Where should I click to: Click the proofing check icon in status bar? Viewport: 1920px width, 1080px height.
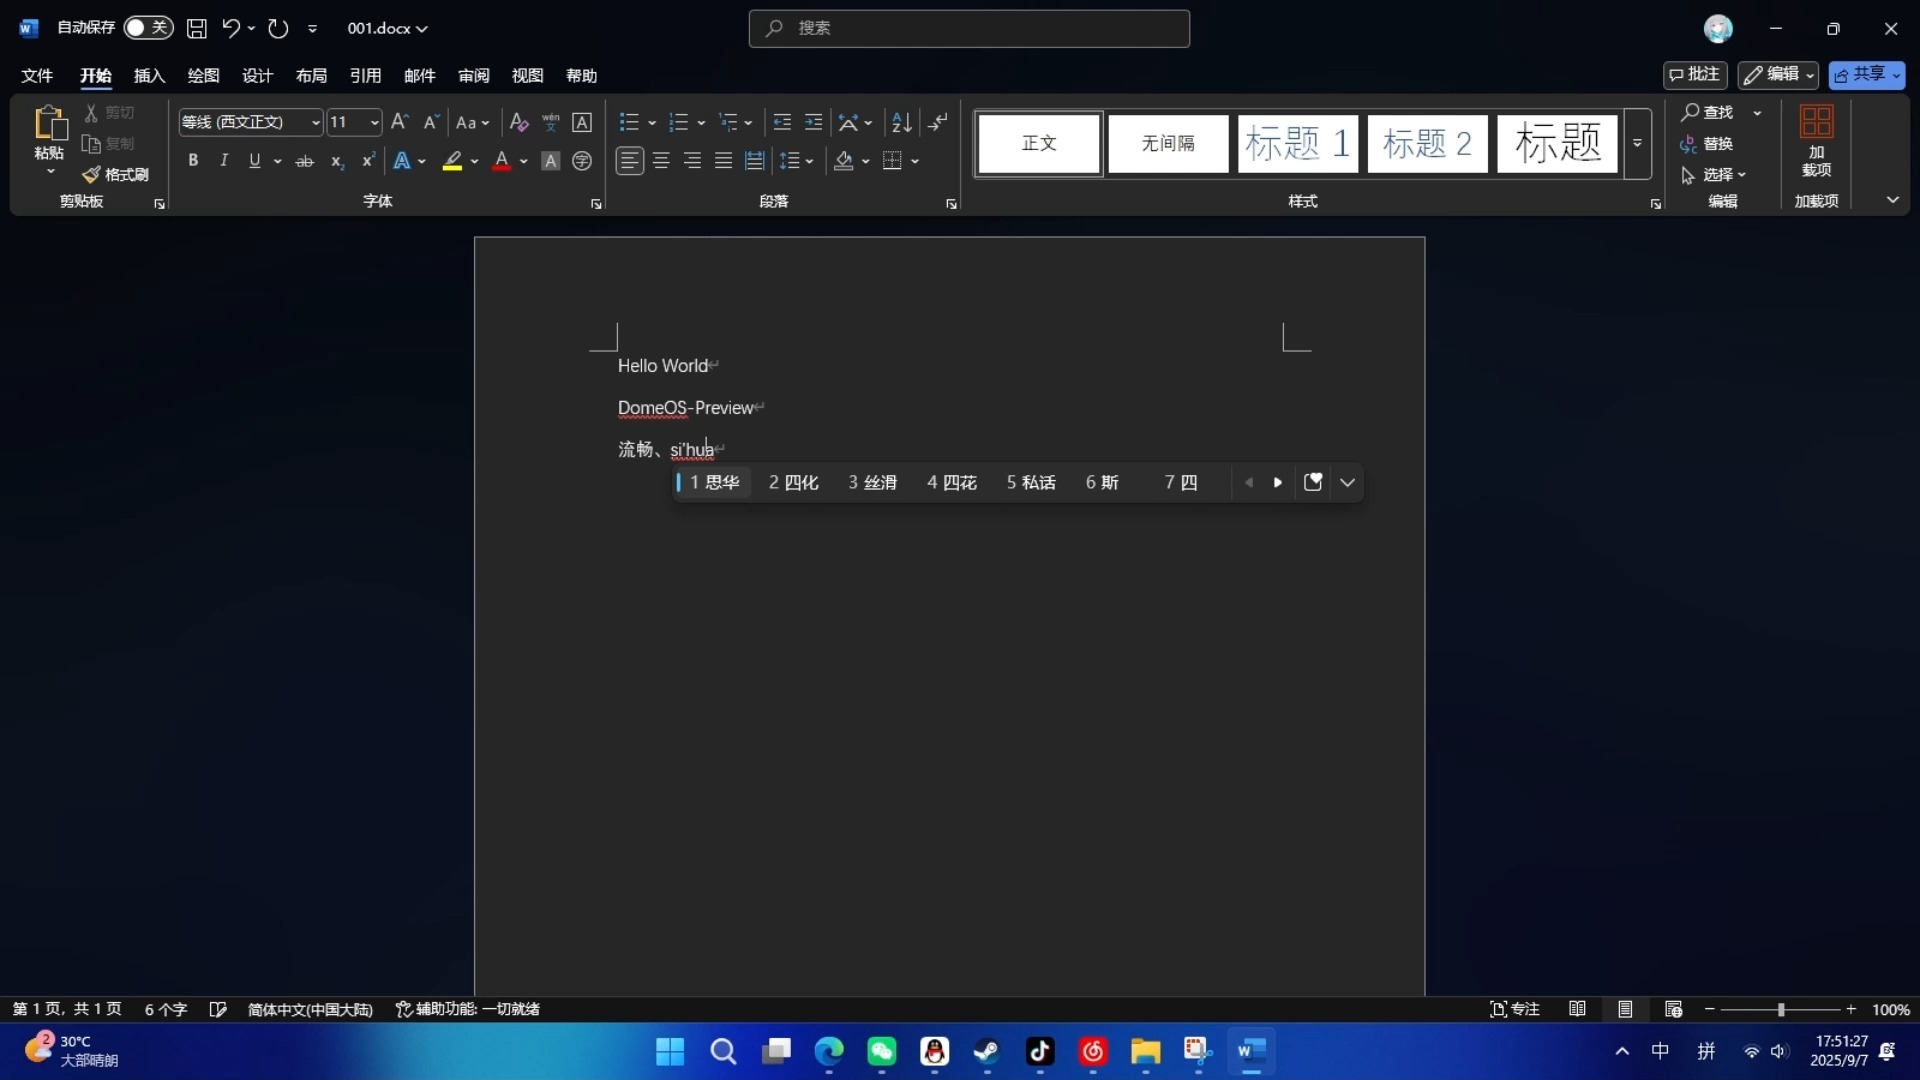coord(218,1009)
